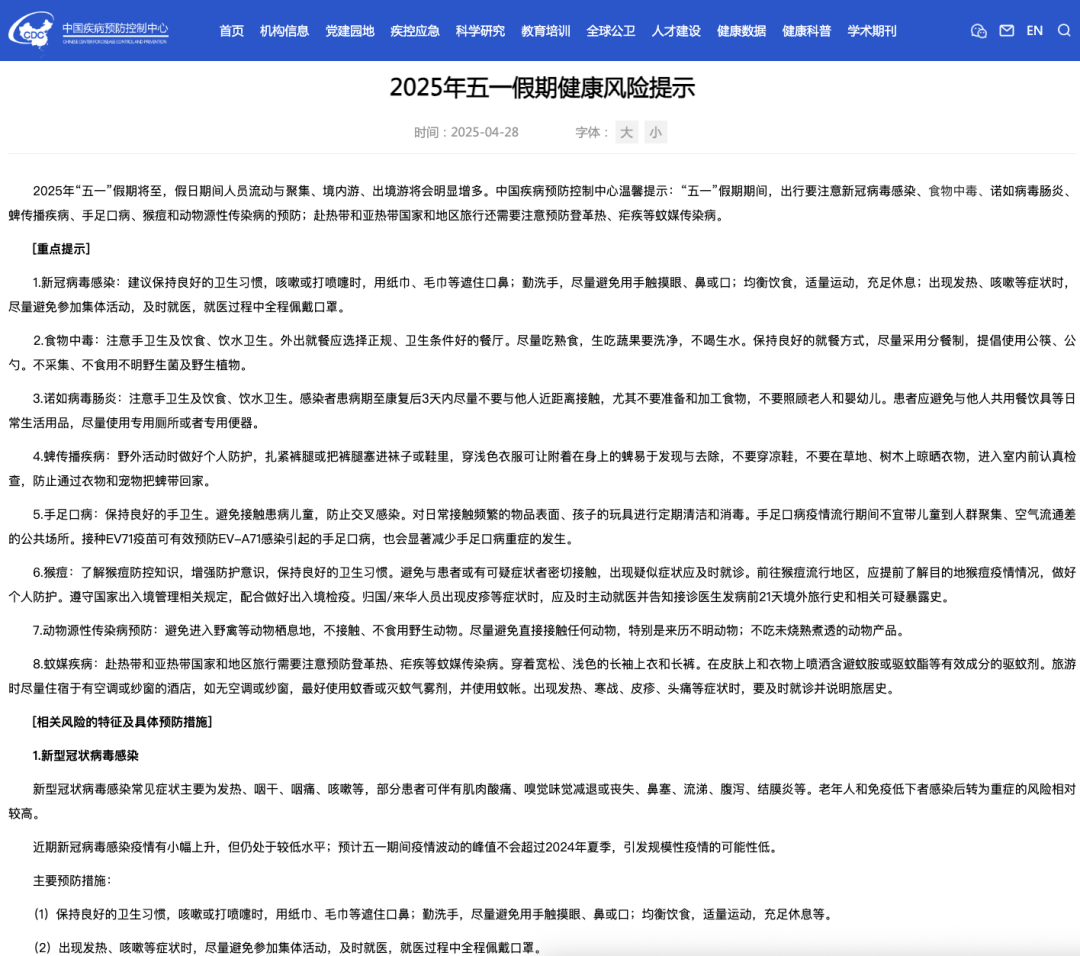Click the China CDC logo

coord(31,31)
